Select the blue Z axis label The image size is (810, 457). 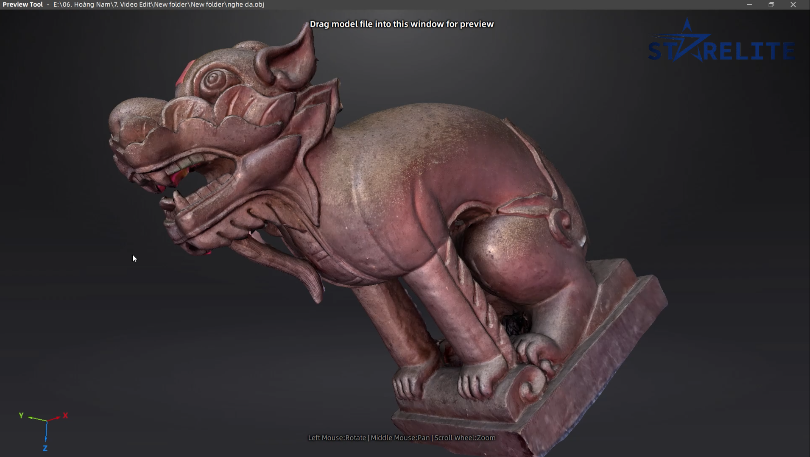click(x=45, y=448)
